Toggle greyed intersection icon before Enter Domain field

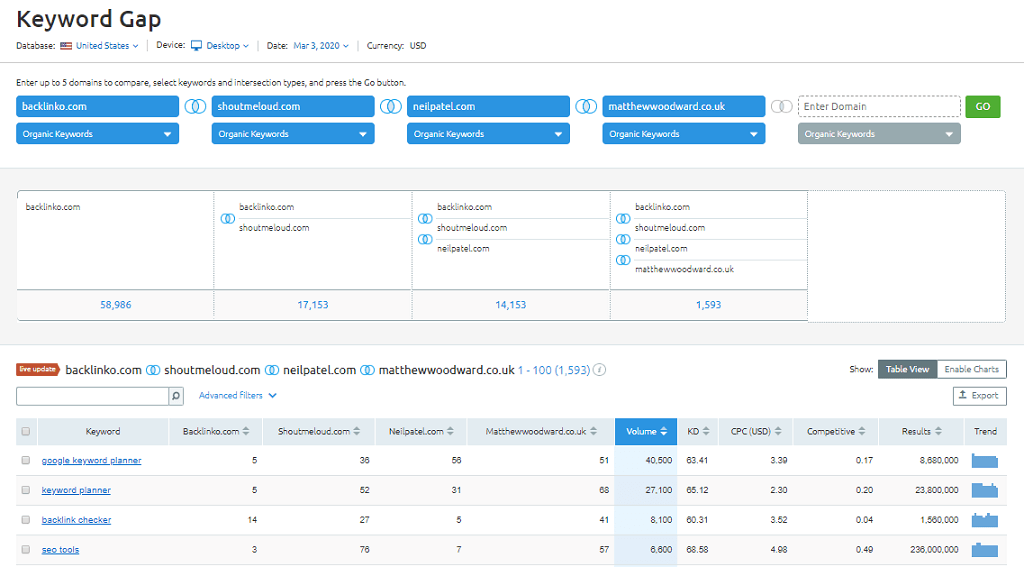coord(781,106)
